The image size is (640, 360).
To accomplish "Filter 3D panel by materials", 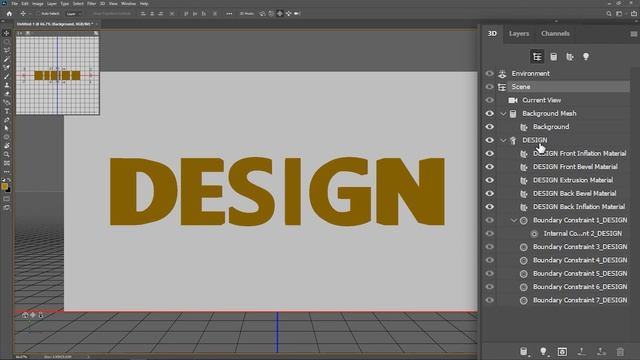I will (570, 57).
